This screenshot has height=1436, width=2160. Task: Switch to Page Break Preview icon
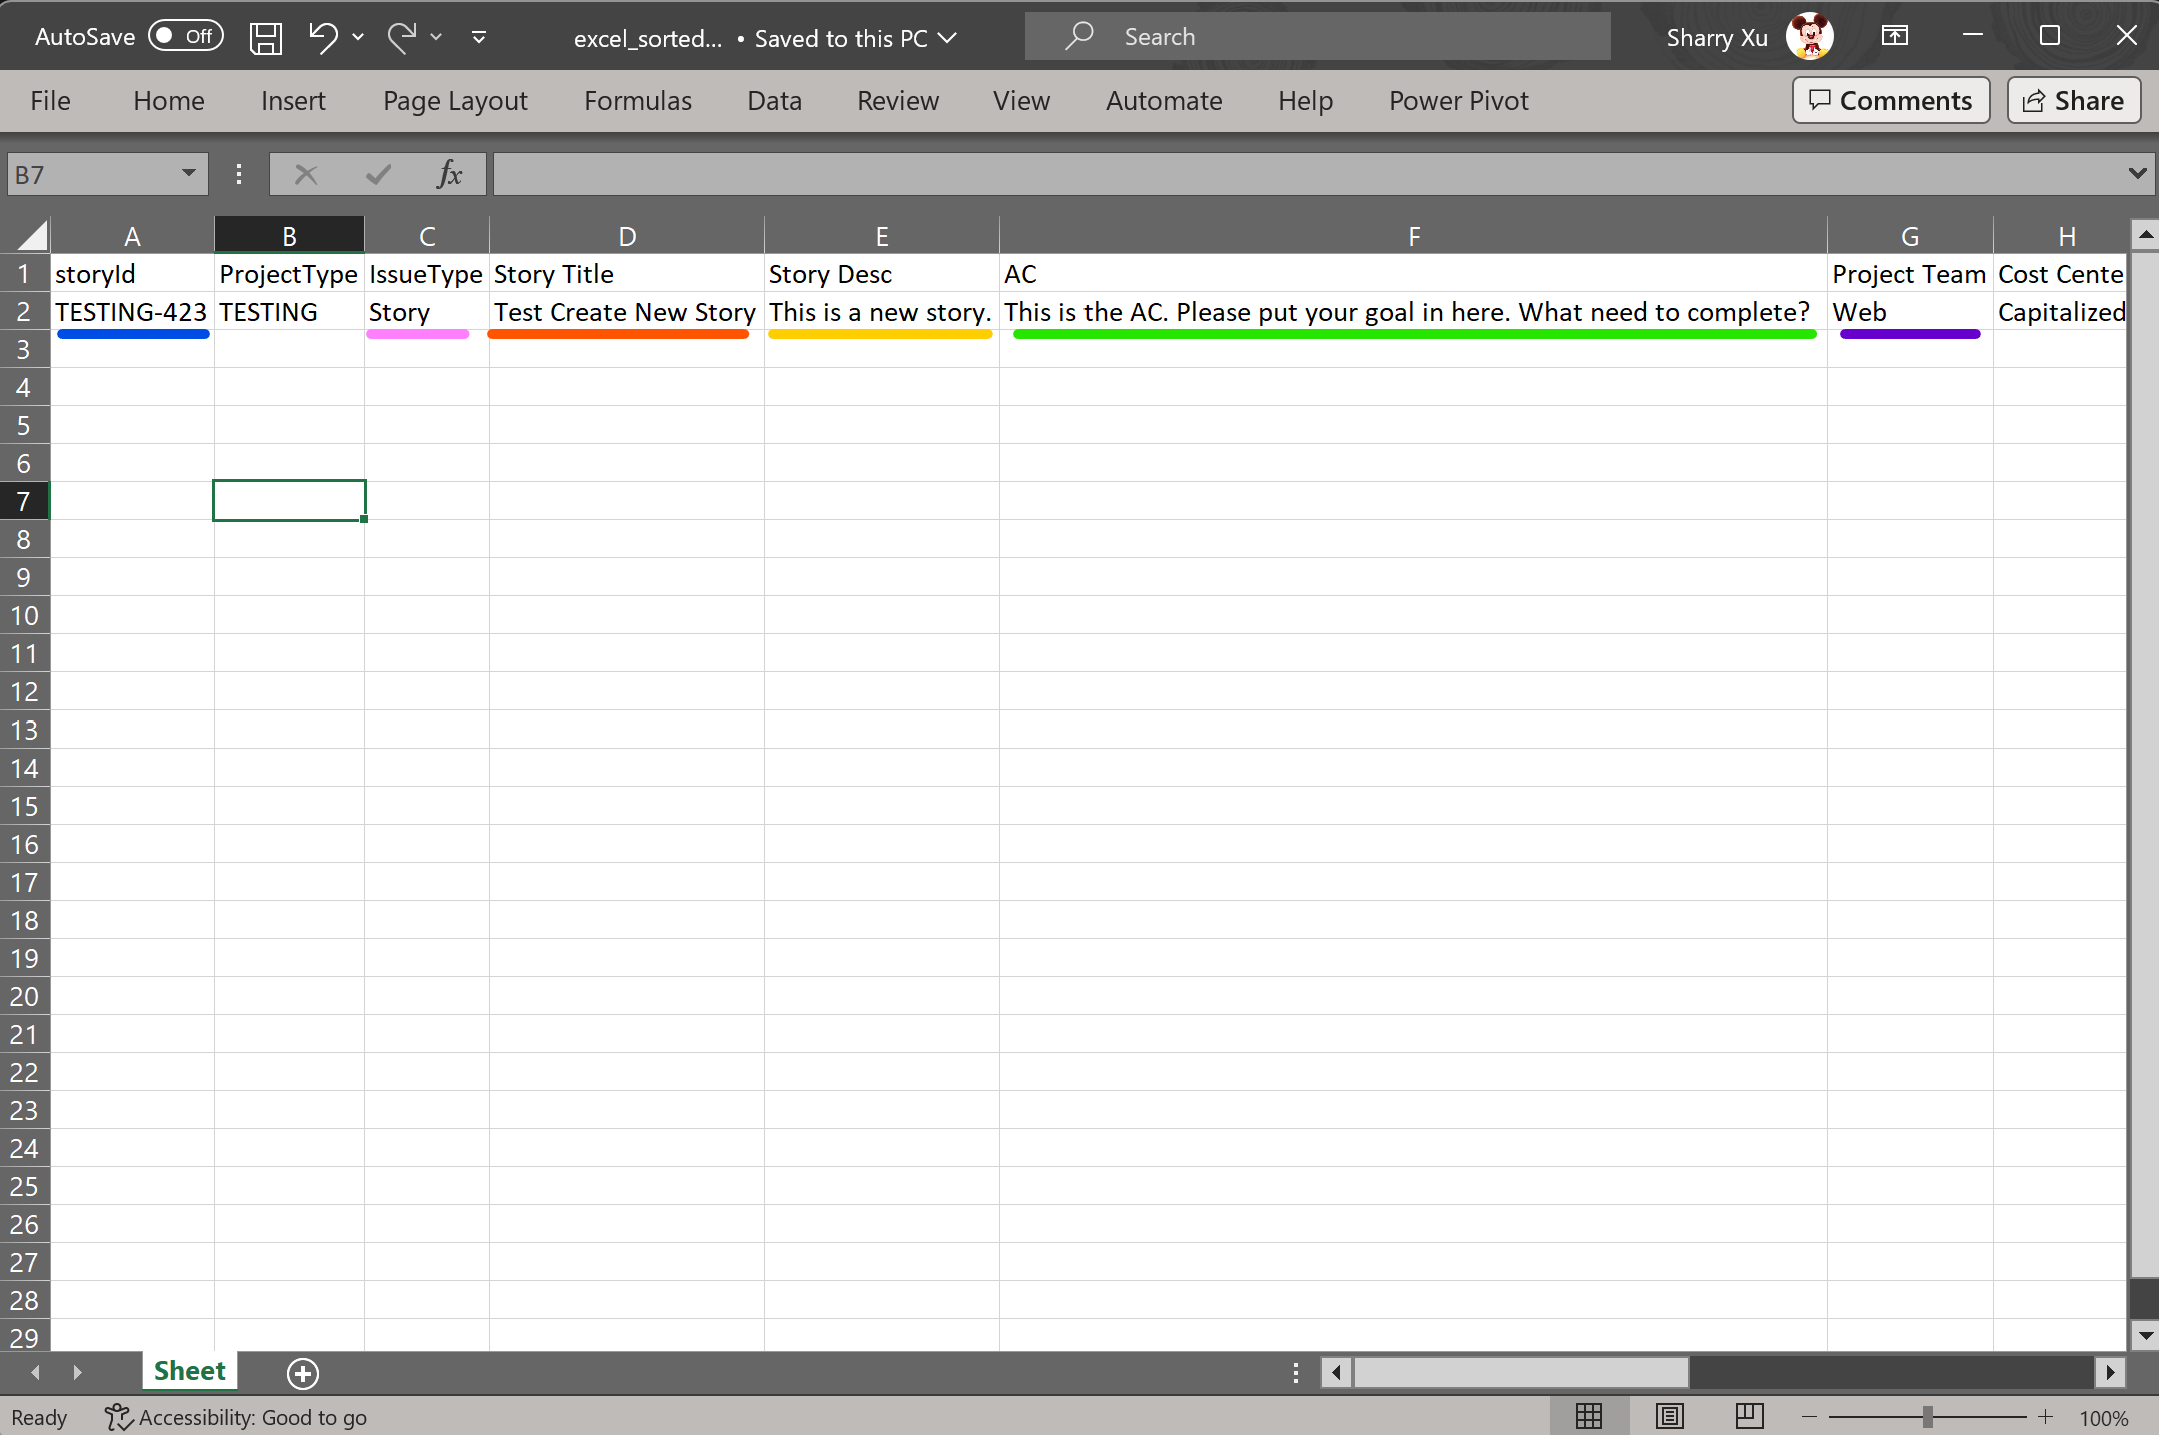pyautogui.click(x=1749, y=1416)
